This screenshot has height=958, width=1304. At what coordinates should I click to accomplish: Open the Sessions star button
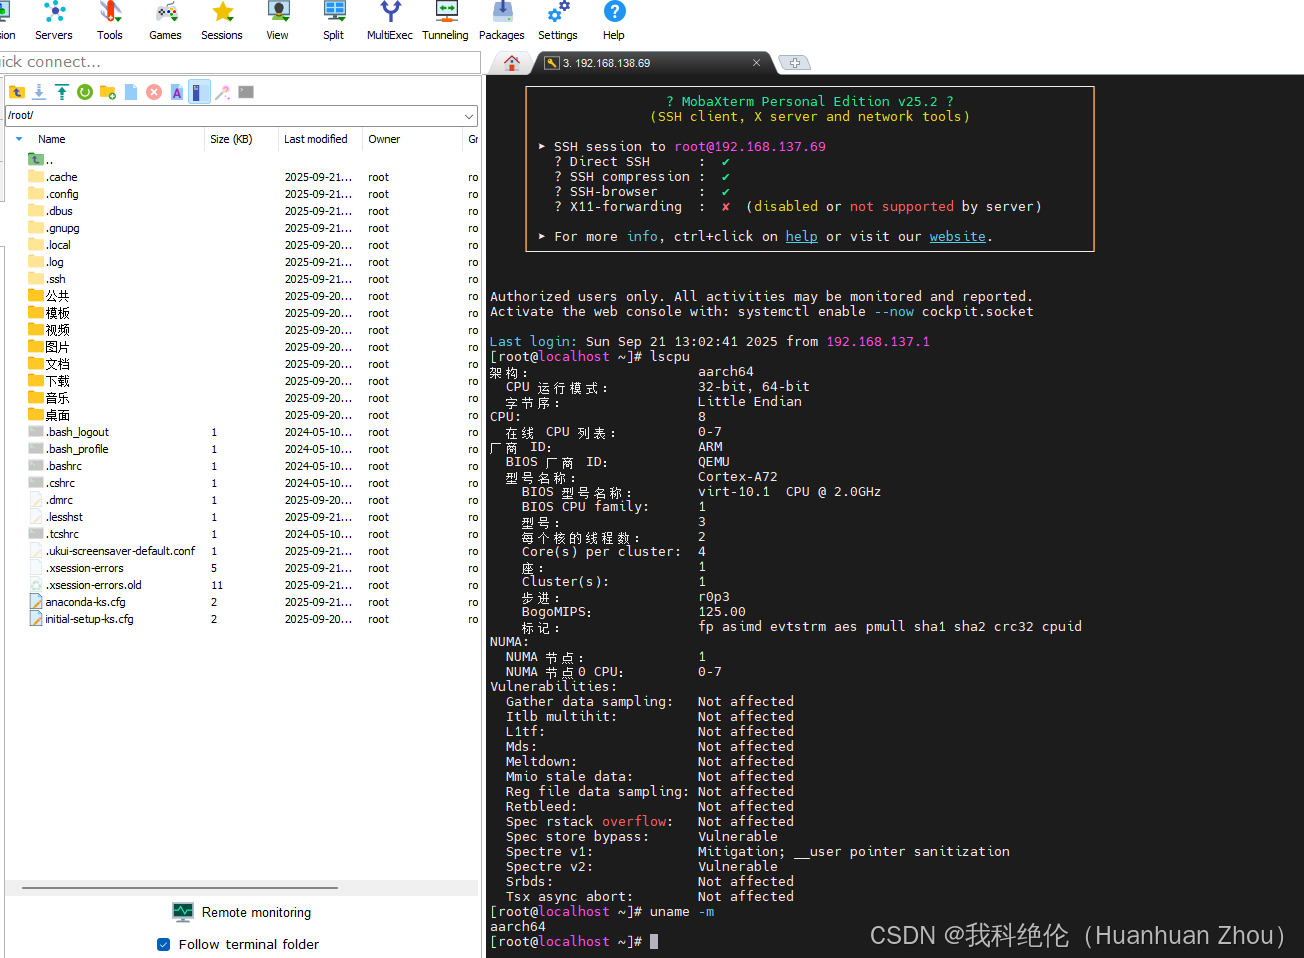coord(222,21)
